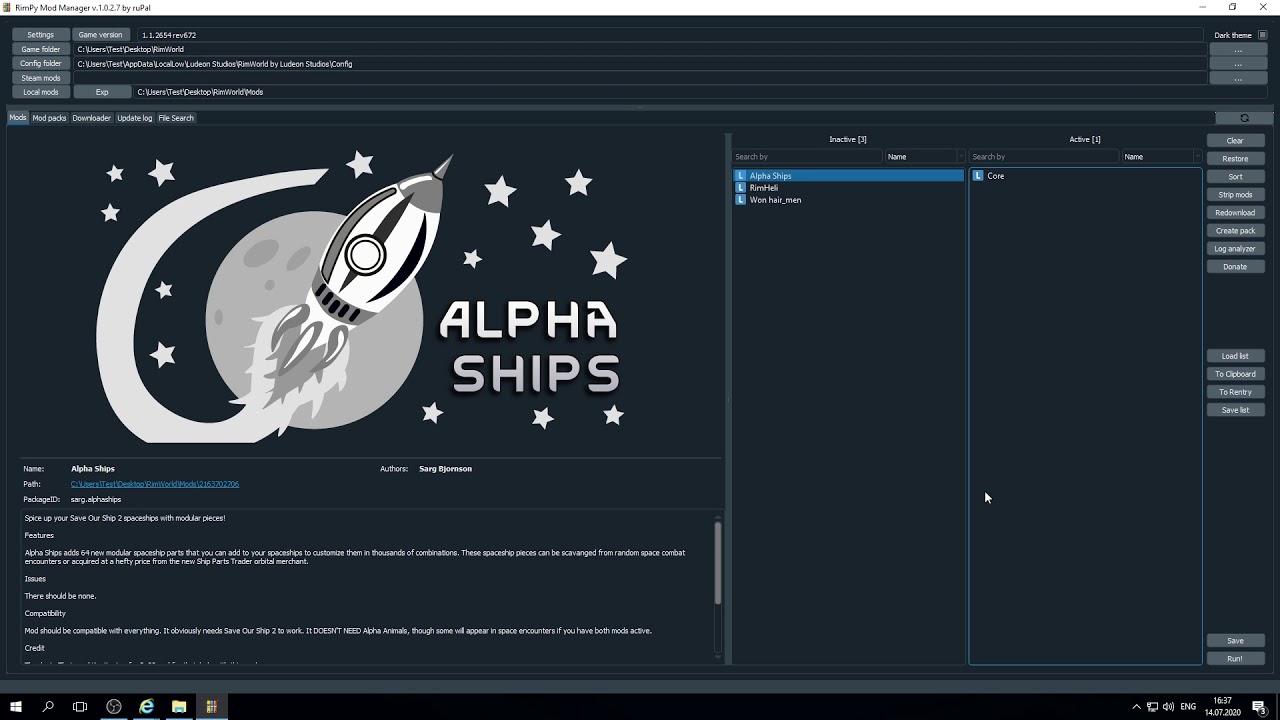This screenshot has height=720, width=1280.
Task: Click the Create pack button
Action: tap(1235, 231)
